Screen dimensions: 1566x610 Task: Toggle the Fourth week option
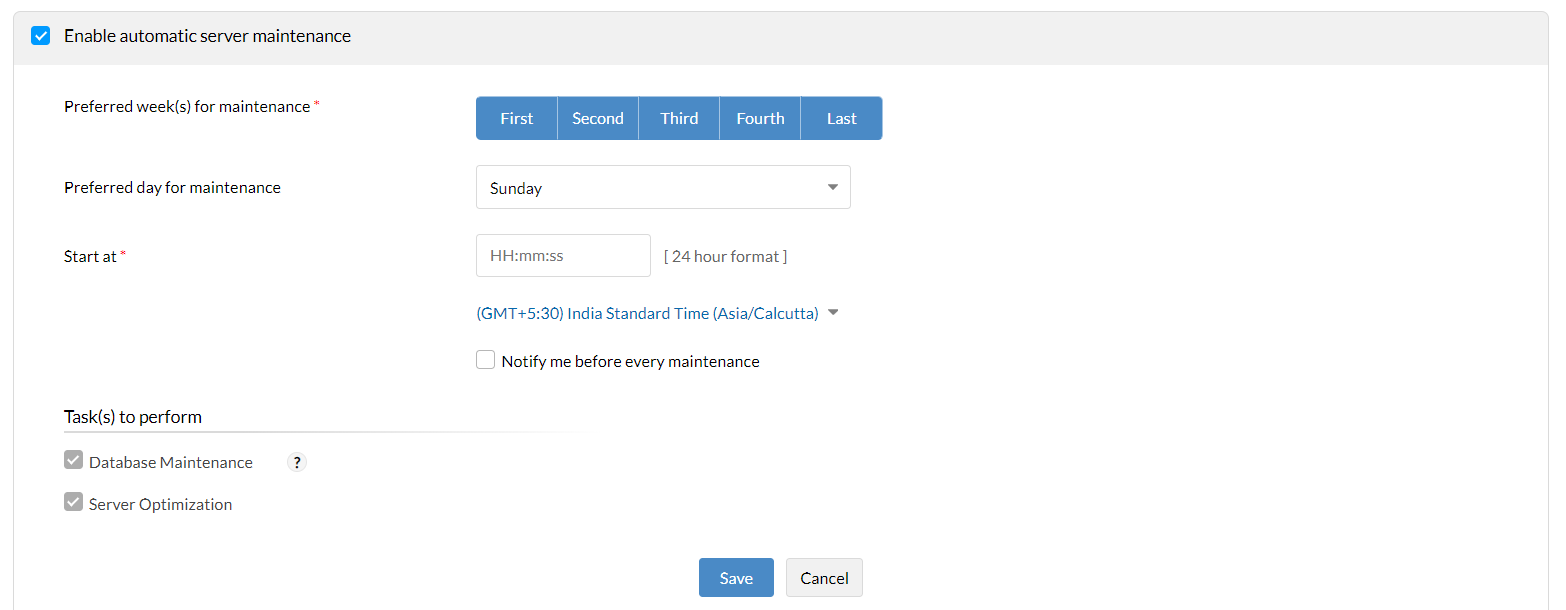click(760, 118)
